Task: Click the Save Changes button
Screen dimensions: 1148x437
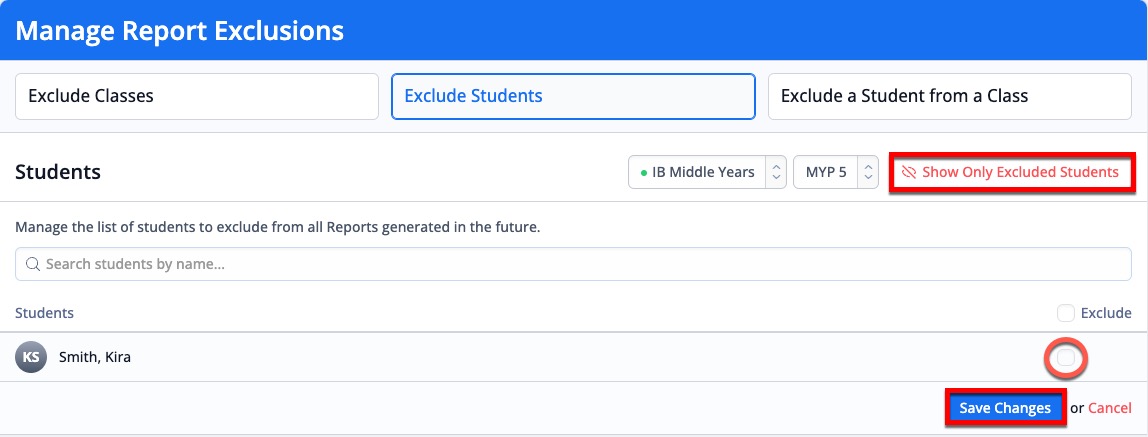Action: [1004, 408]
